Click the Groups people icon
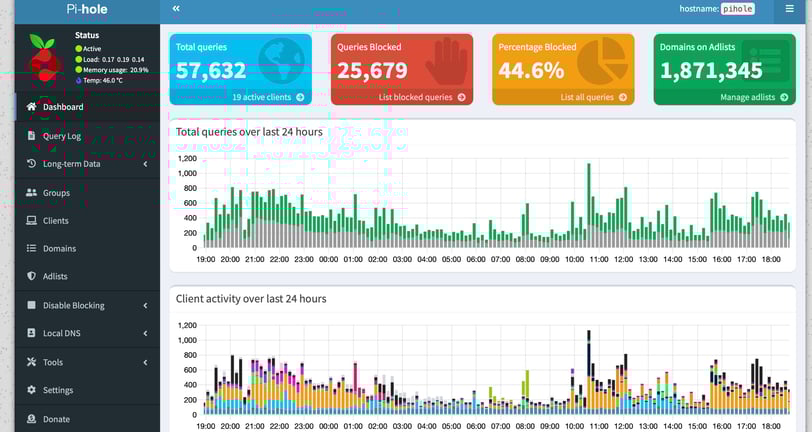 (32, 193)
